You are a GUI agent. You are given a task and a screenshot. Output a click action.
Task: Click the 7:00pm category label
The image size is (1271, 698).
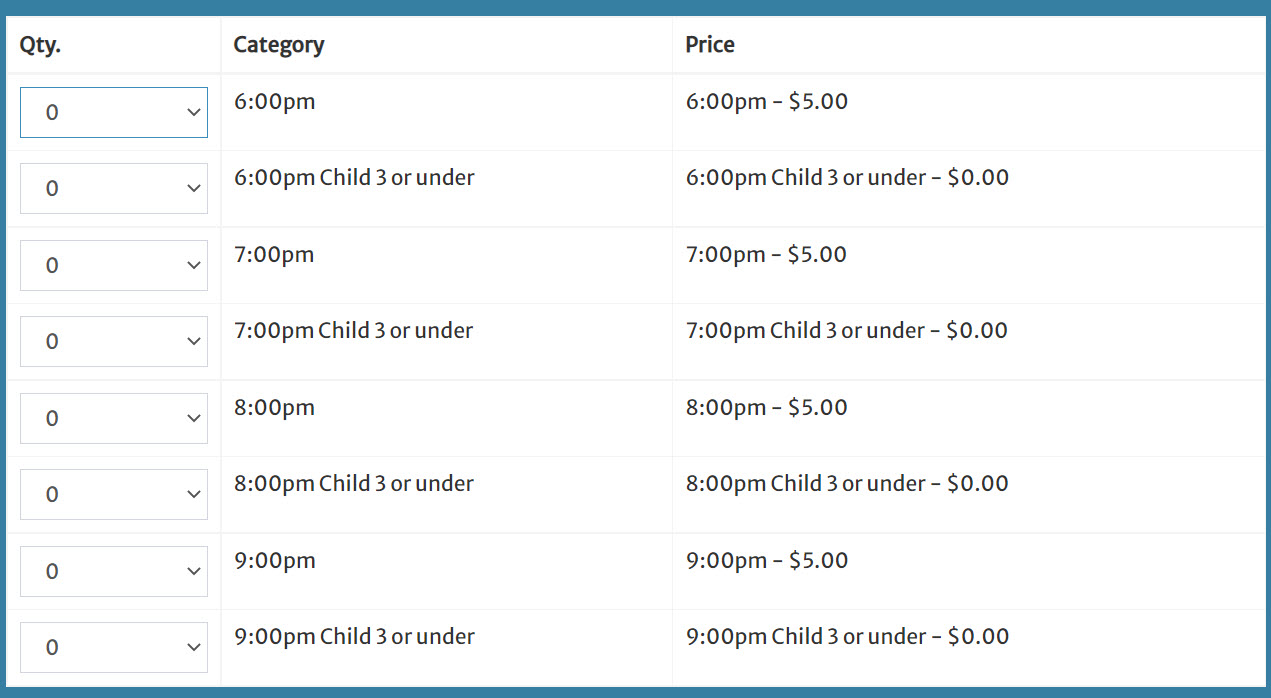point(274,255)
